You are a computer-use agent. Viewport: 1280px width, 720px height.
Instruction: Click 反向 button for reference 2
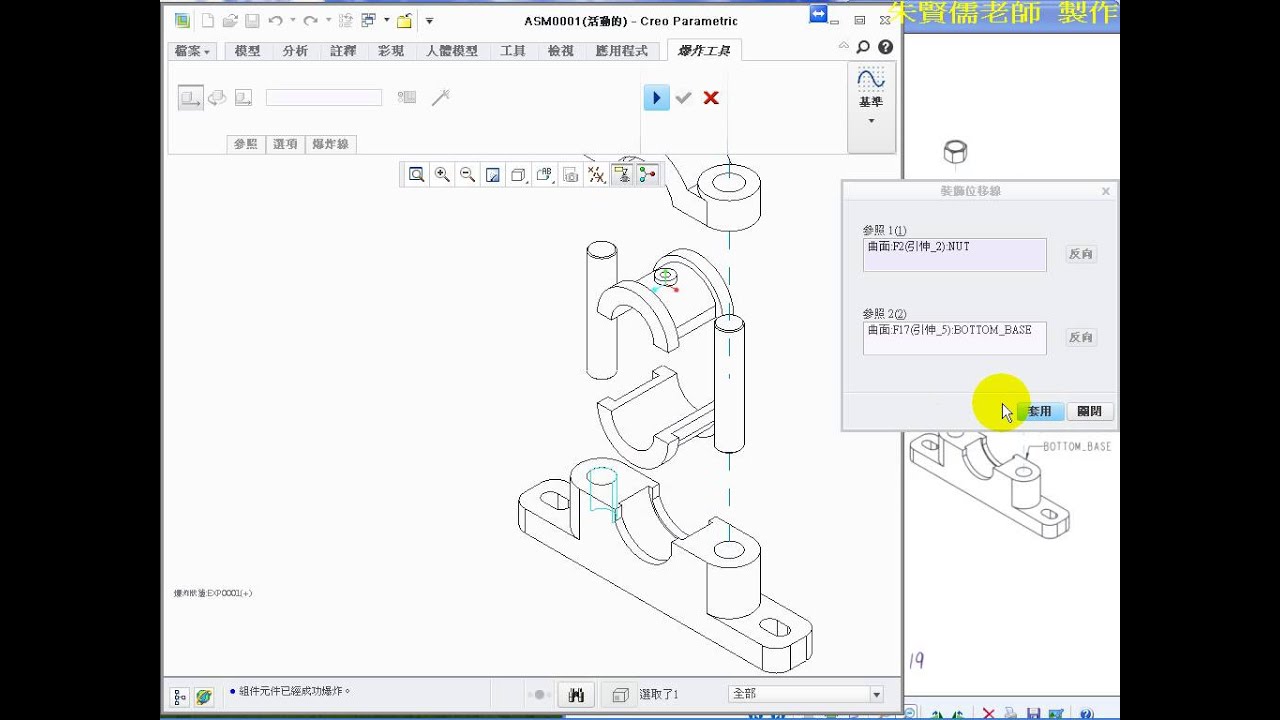tap(1081, 337)
